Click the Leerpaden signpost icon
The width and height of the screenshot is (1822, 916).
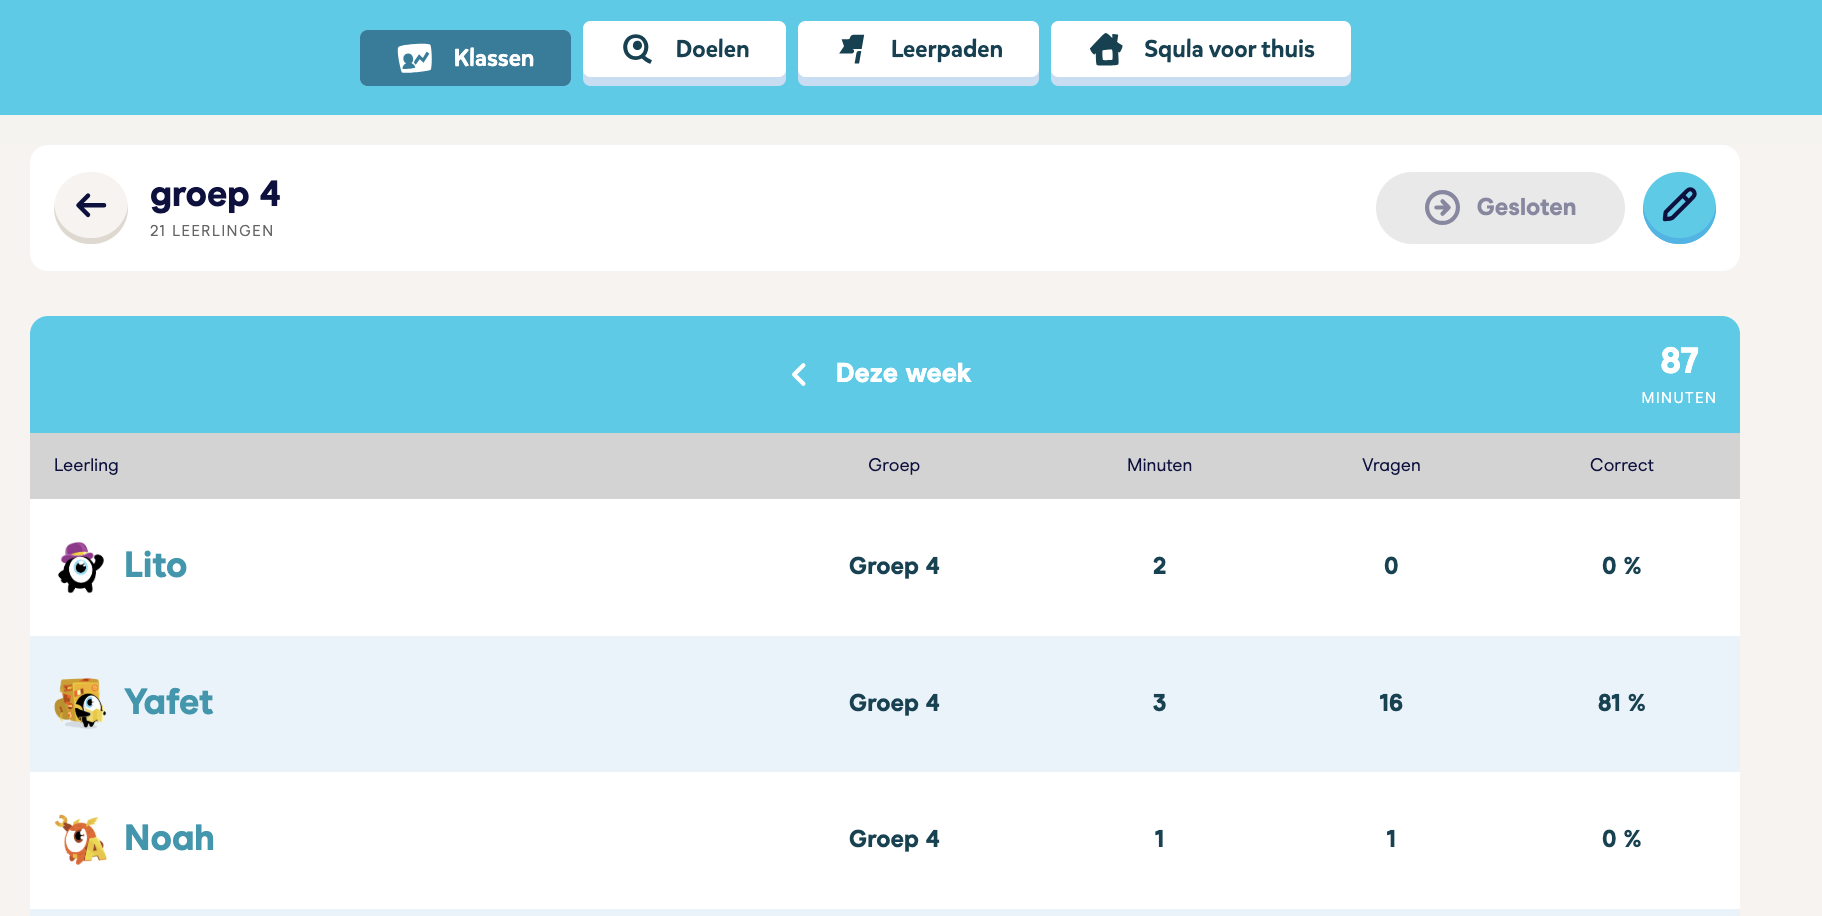[852, 49]
